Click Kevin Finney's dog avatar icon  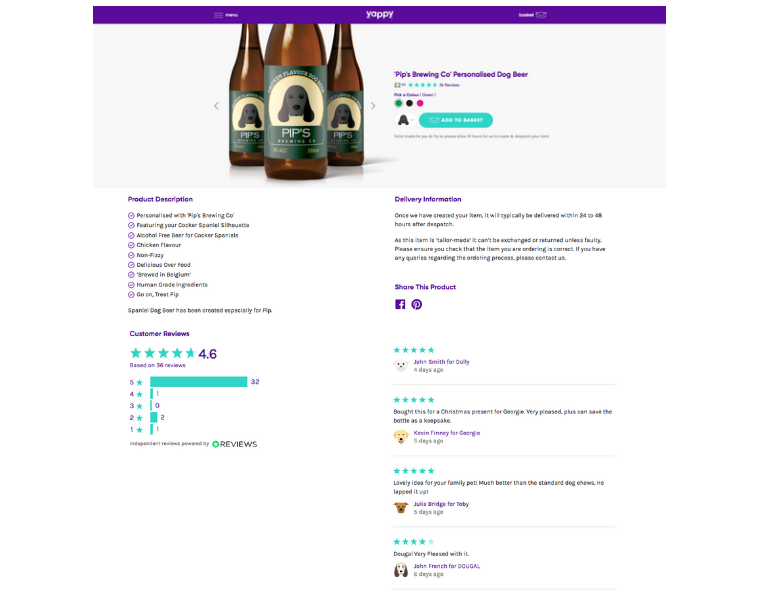(401, 436)
